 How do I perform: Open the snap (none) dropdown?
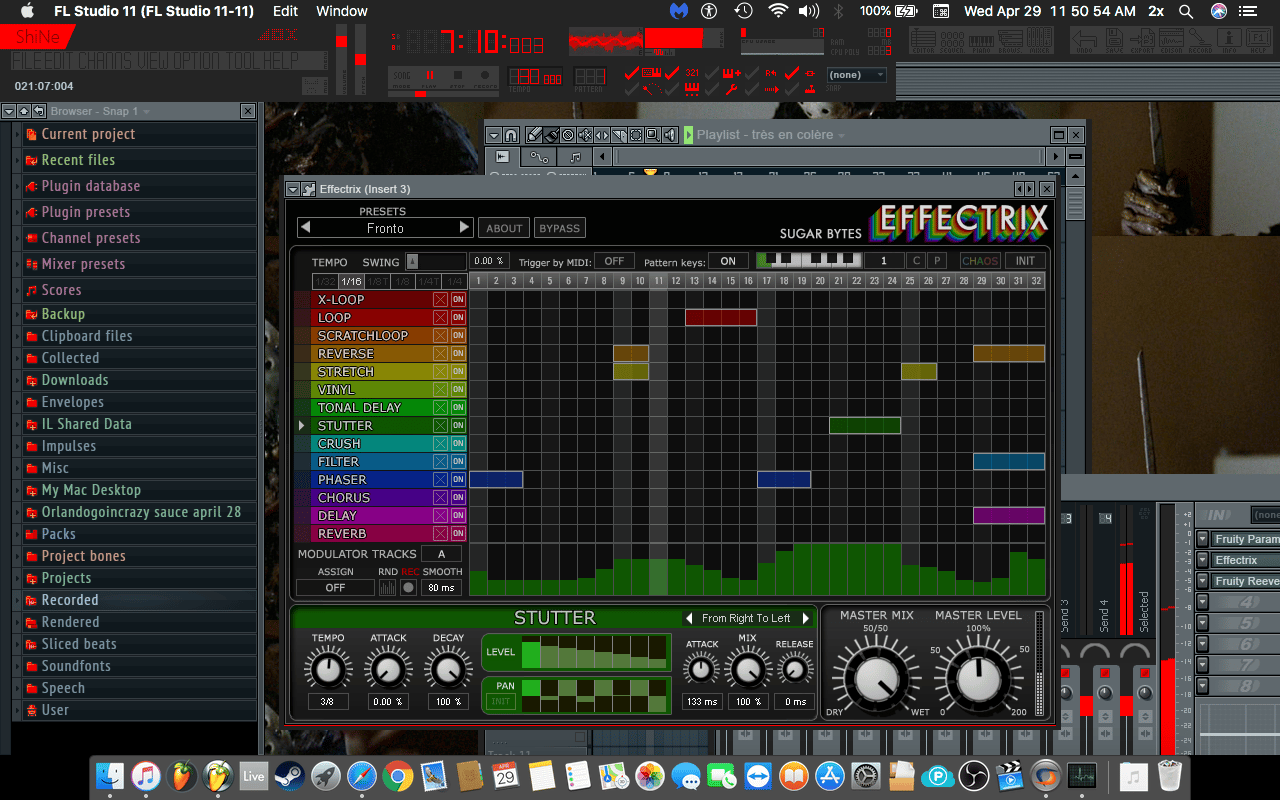(x=857, y=75)
